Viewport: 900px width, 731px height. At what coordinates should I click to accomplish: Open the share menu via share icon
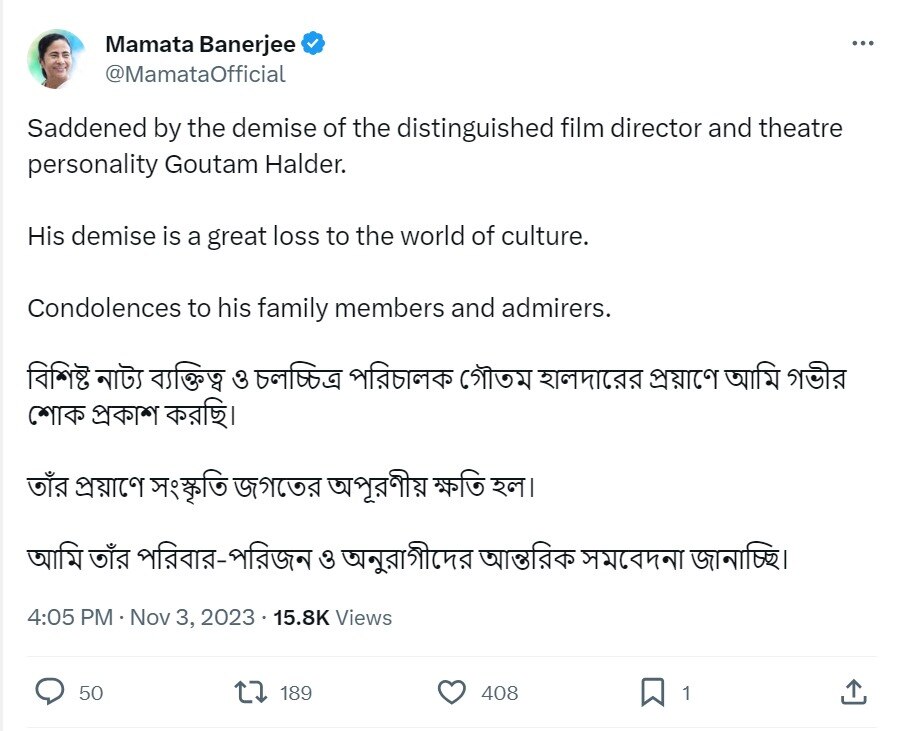click(853, 691)
